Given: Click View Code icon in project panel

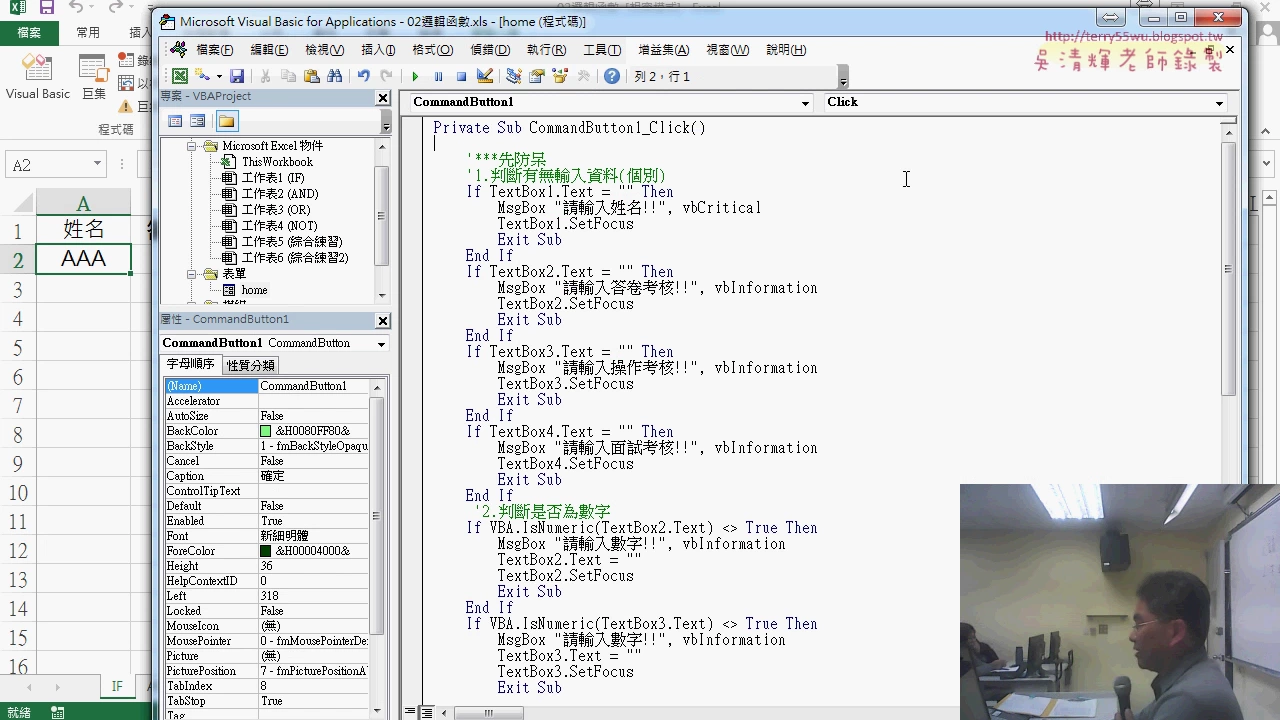Looking at the screenshot, I should pos(175,121).
